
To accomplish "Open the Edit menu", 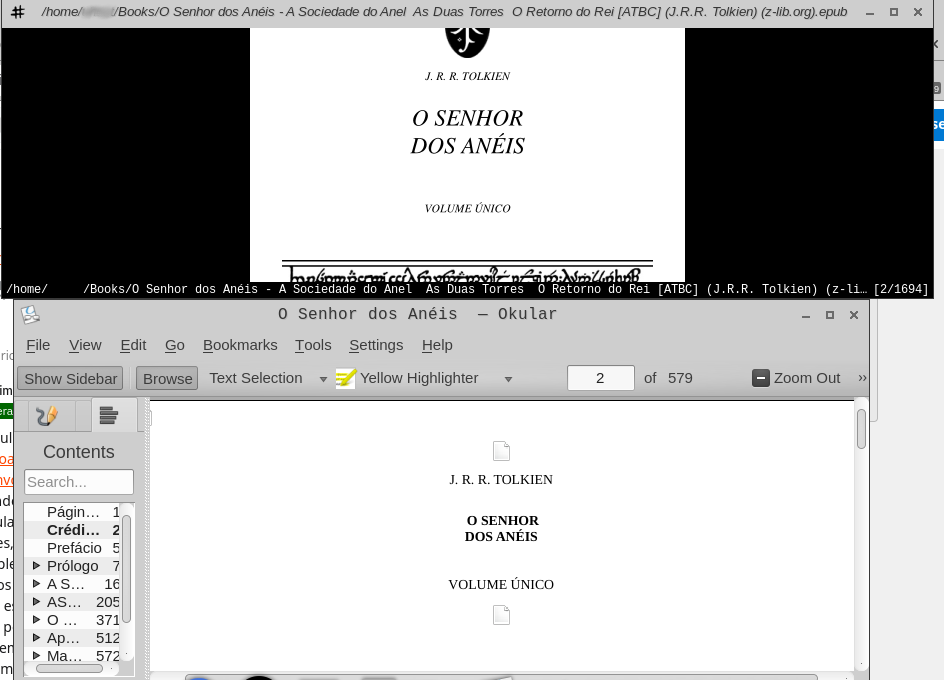I will [133, 345].
